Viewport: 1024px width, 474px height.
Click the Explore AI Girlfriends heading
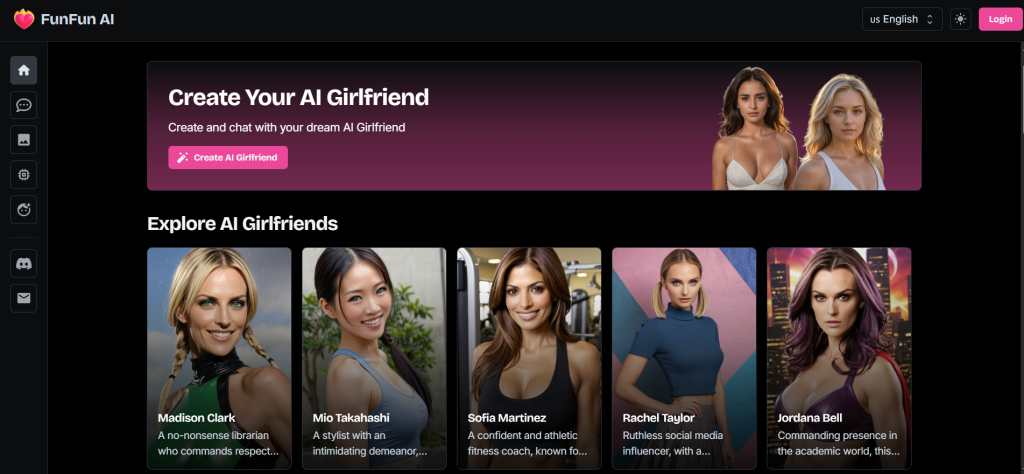point(242,224)
